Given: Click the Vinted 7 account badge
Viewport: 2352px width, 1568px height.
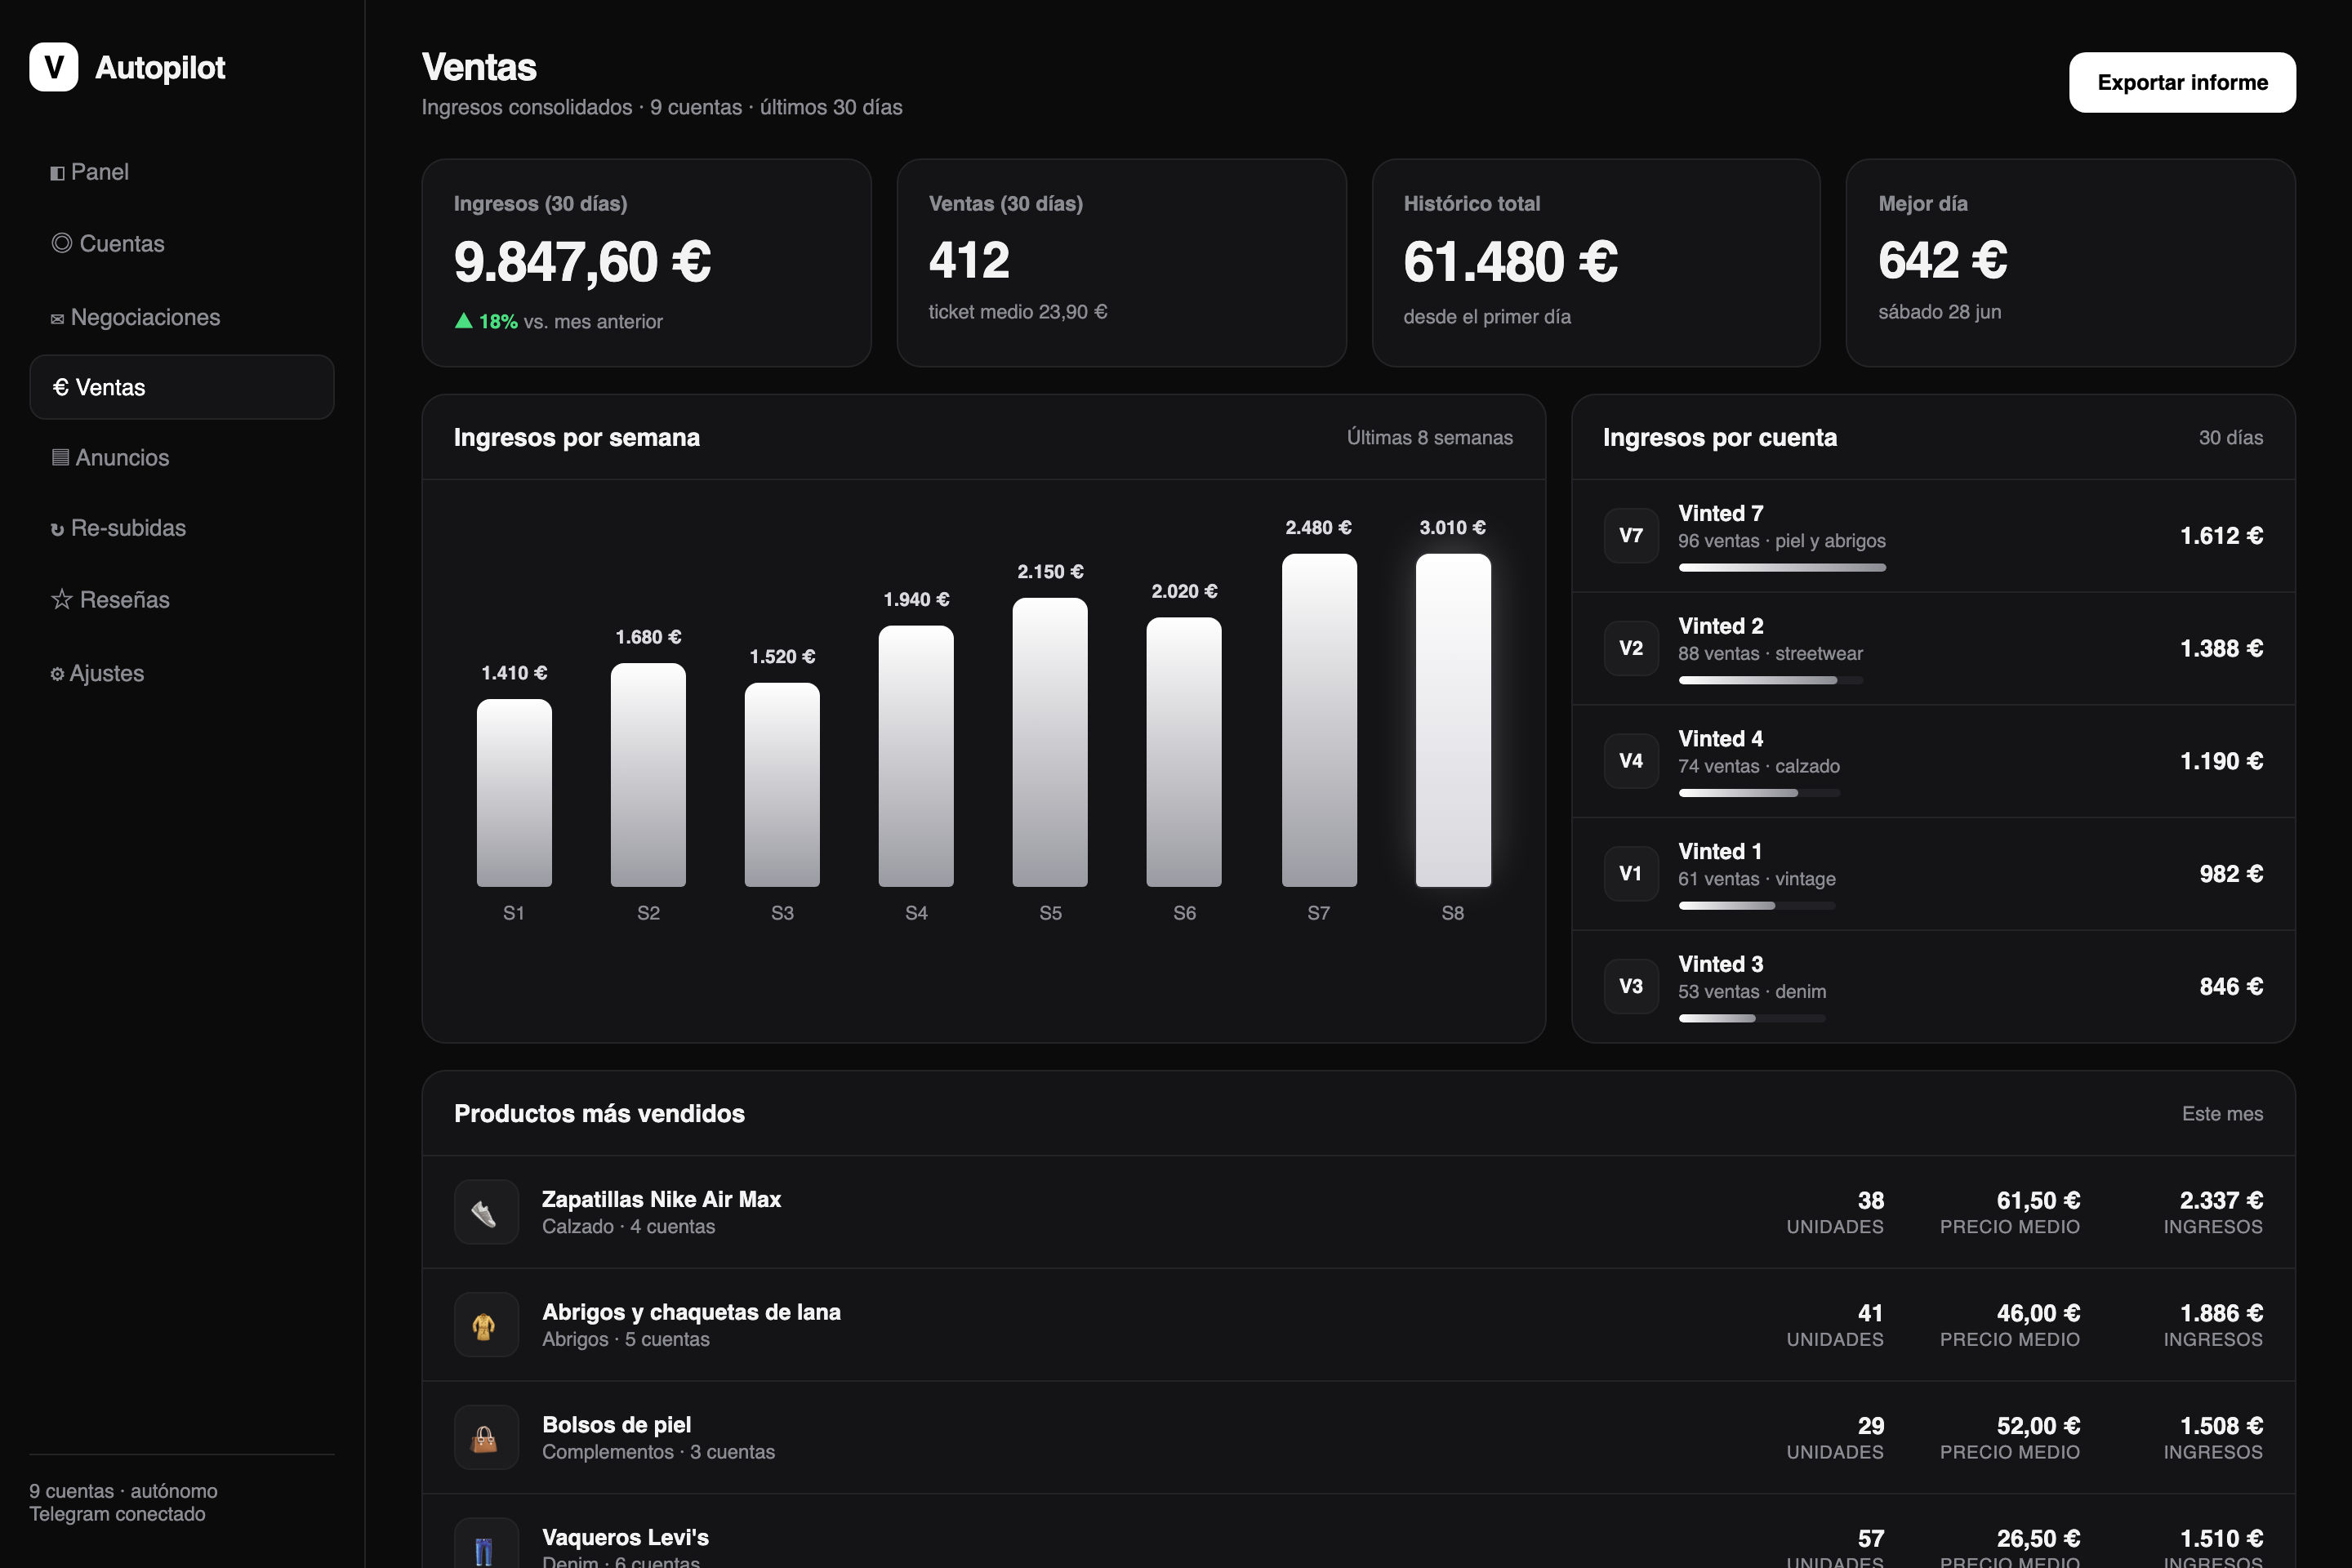Looking at the screenshot, I should click(x=1631, y=535).
